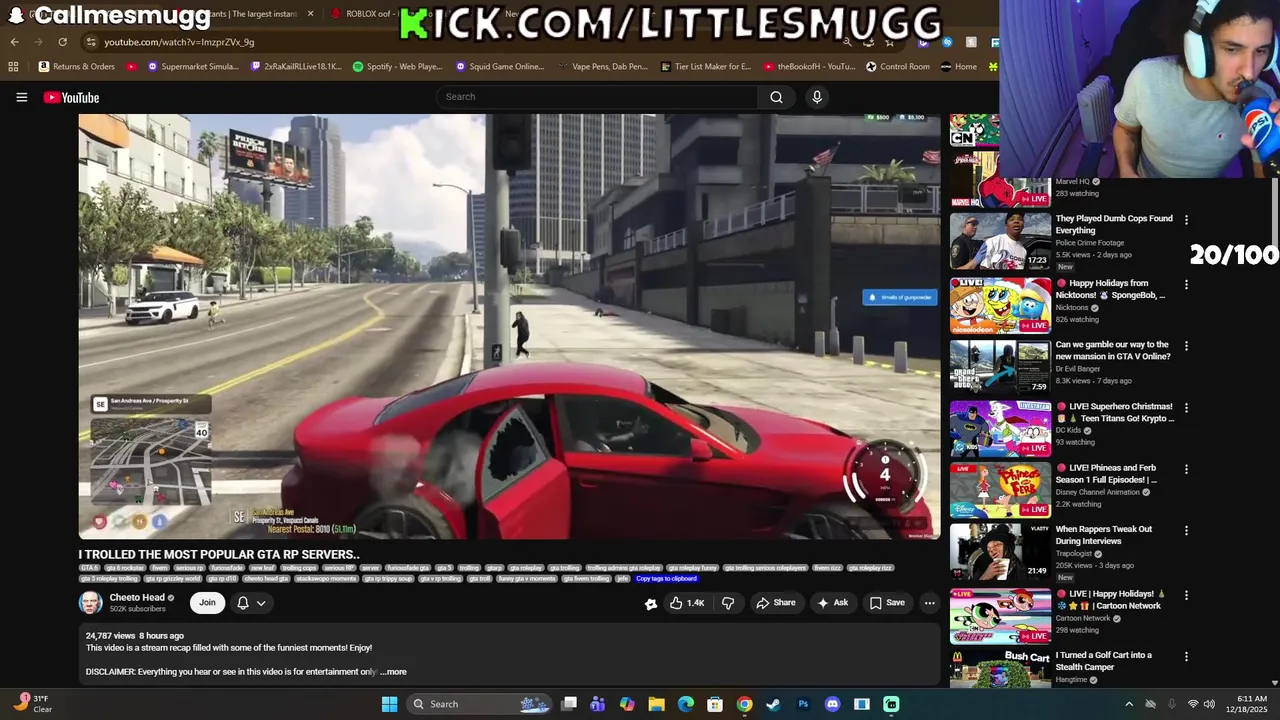This screenshot has width=1280, height=720.
Task: Open options menu for Phineas and Ferb stream
Action: tap(1186, 469)
